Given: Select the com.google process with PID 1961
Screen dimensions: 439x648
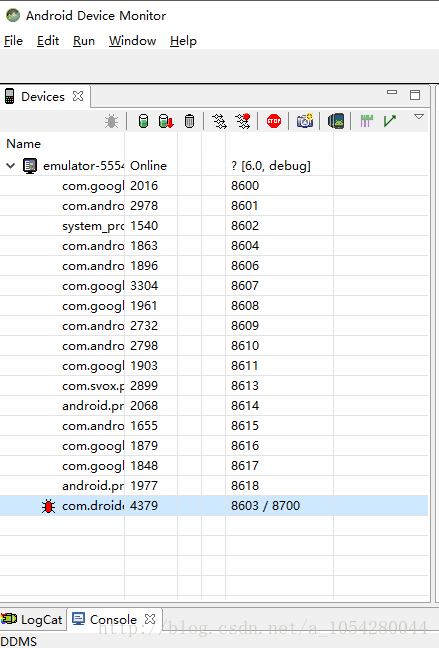Looking at the screenshot, I should 214,306.
